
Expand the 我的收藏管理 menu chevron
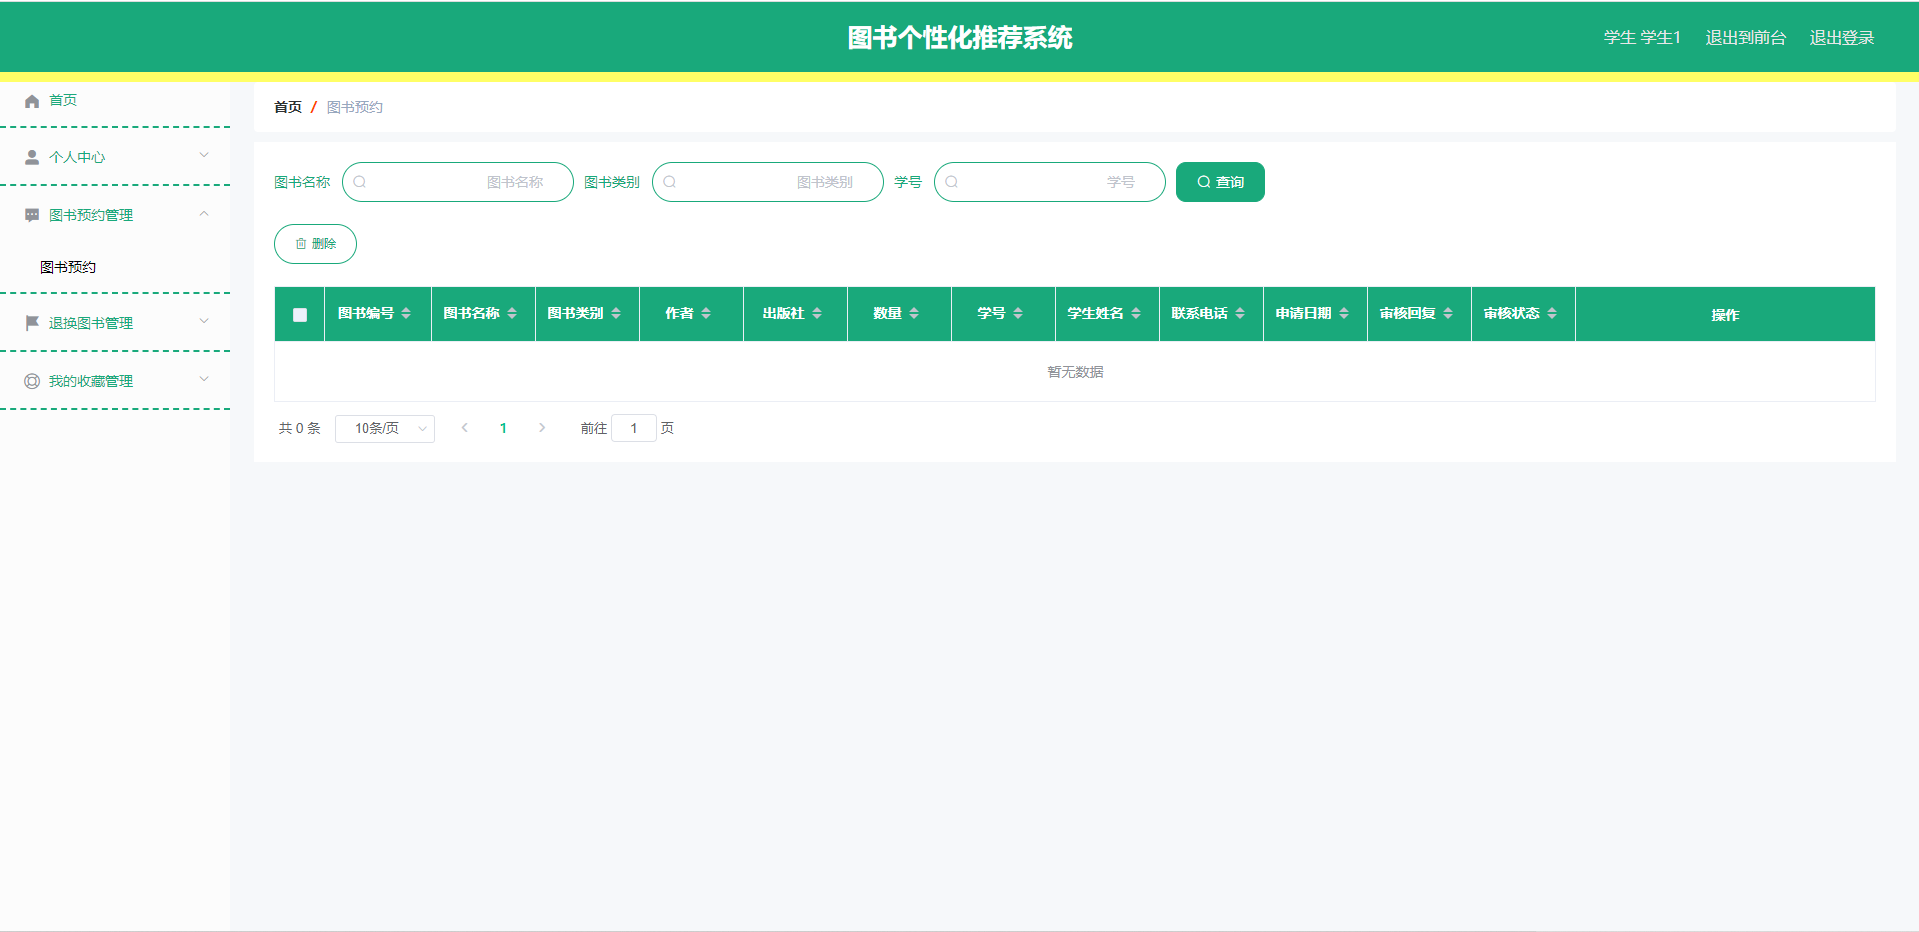[x=204, y=379]
